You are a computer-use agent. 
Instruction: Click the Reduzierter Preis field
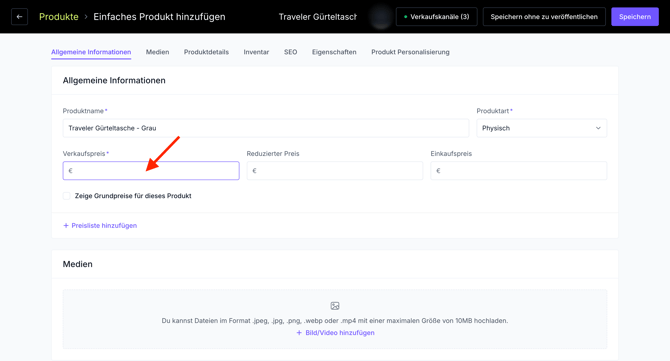(x=335, y=170)
